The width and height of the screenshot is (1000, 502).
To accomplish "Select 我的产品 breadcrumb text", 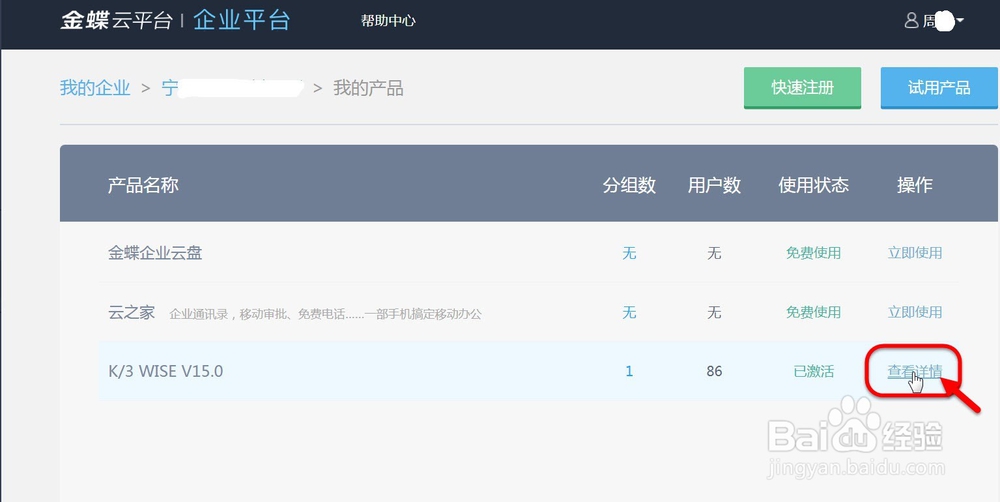I will 368,88.
